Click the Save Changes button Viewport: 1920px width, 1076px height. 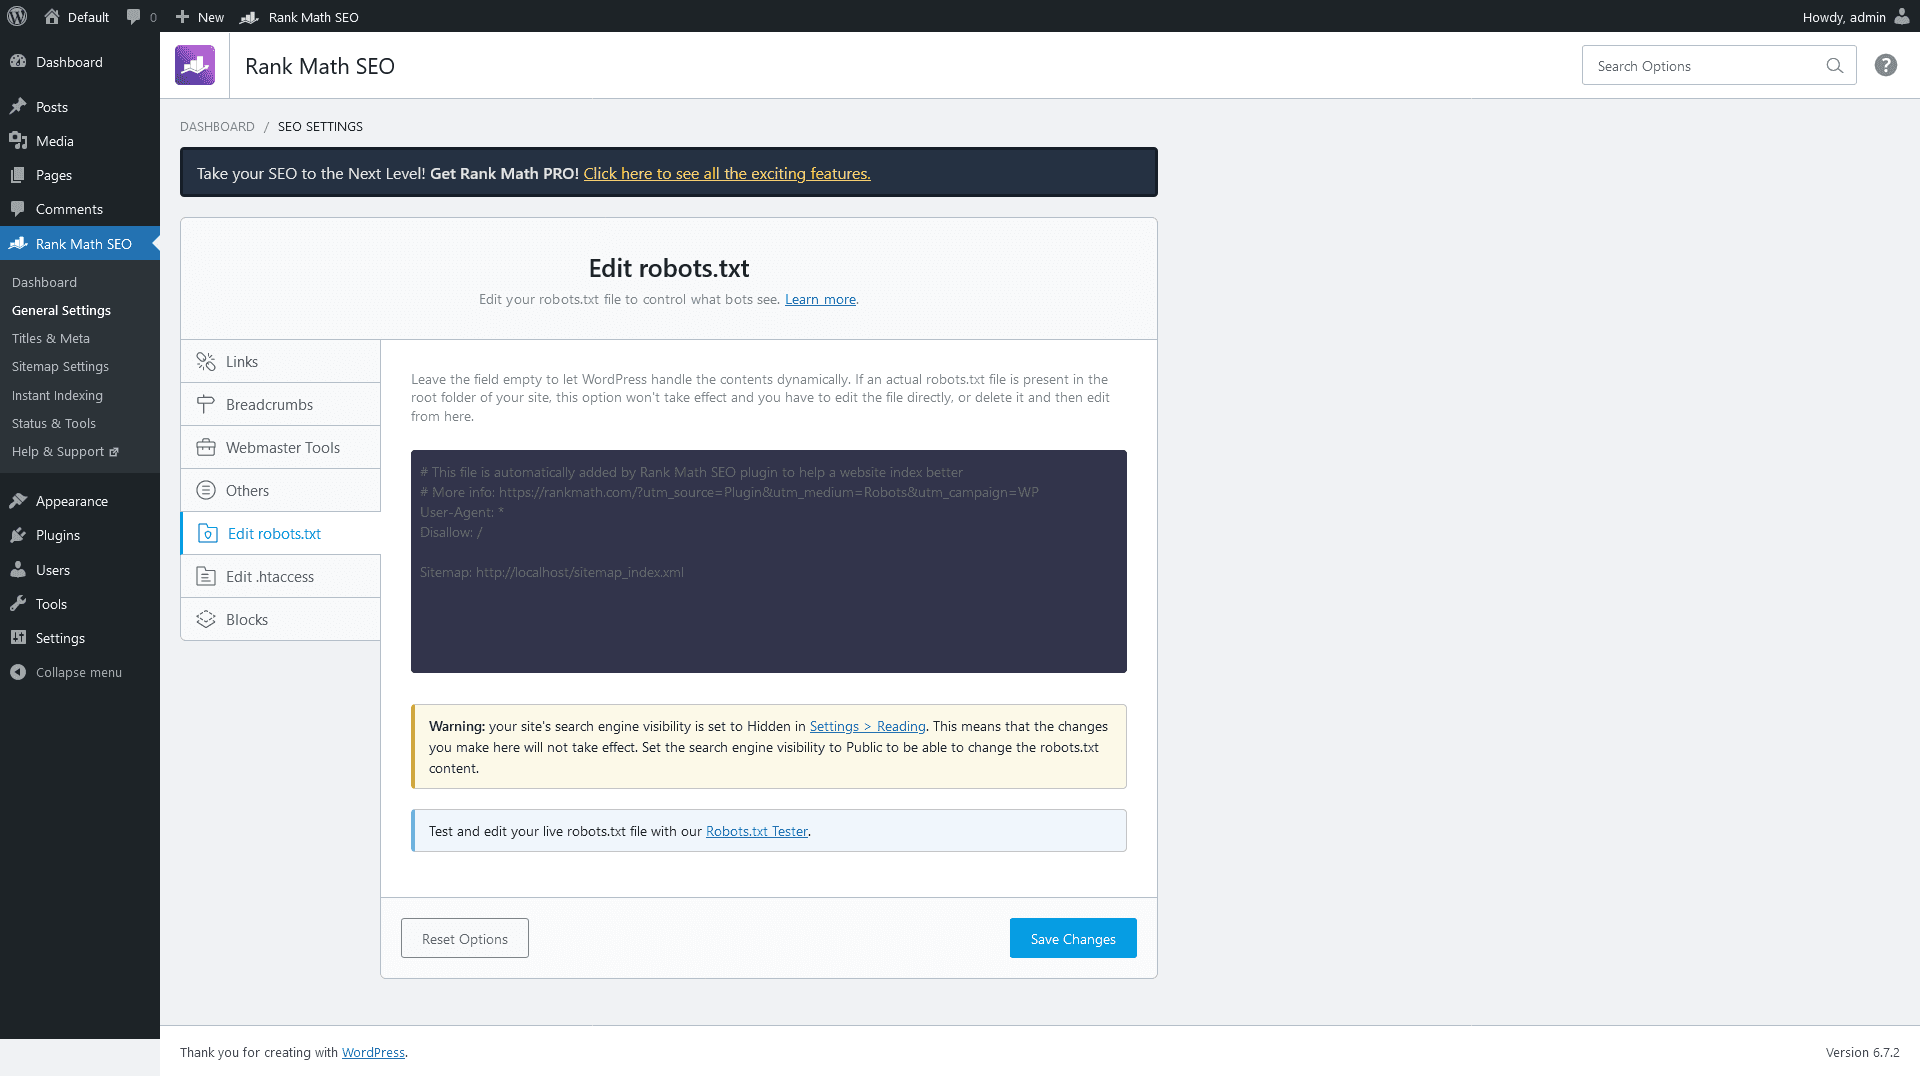(x=1073, y=938)
